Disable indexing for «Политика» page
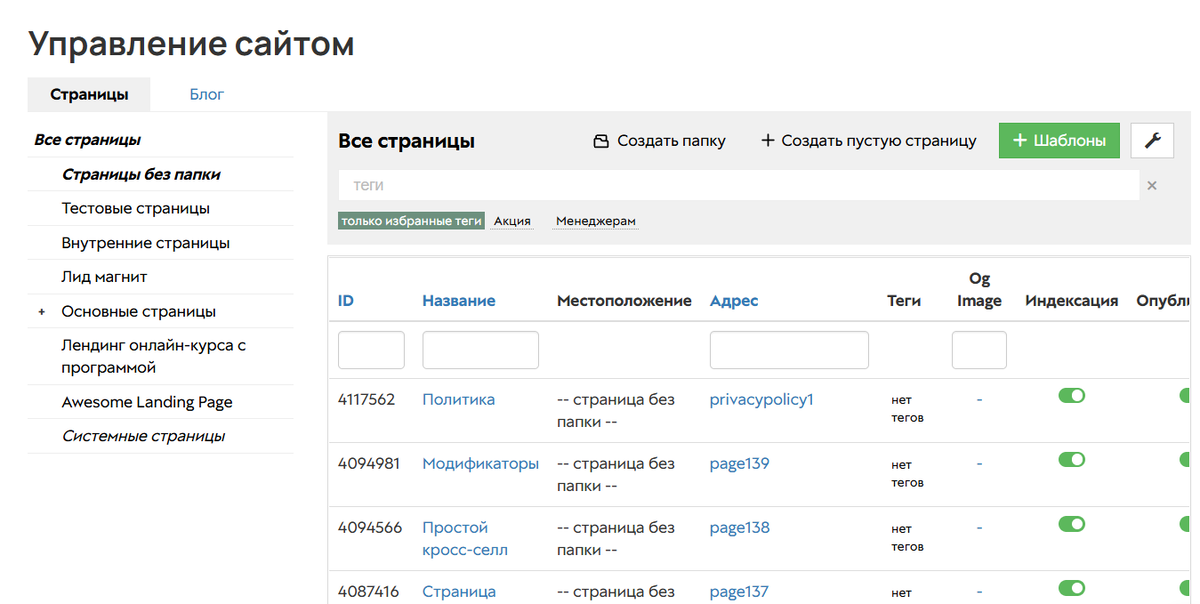The image size is (1200, 604). (1071, 395)
